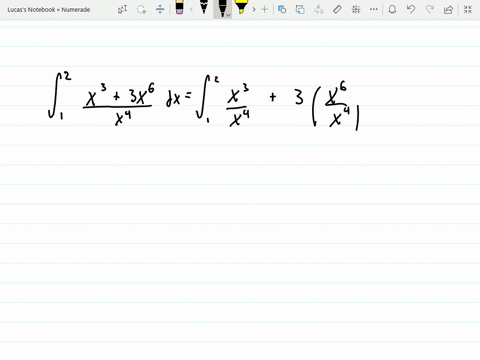The height and width of the screenshot is (360, 480).
Task: Open the share menu
Action: pos(448,9)
